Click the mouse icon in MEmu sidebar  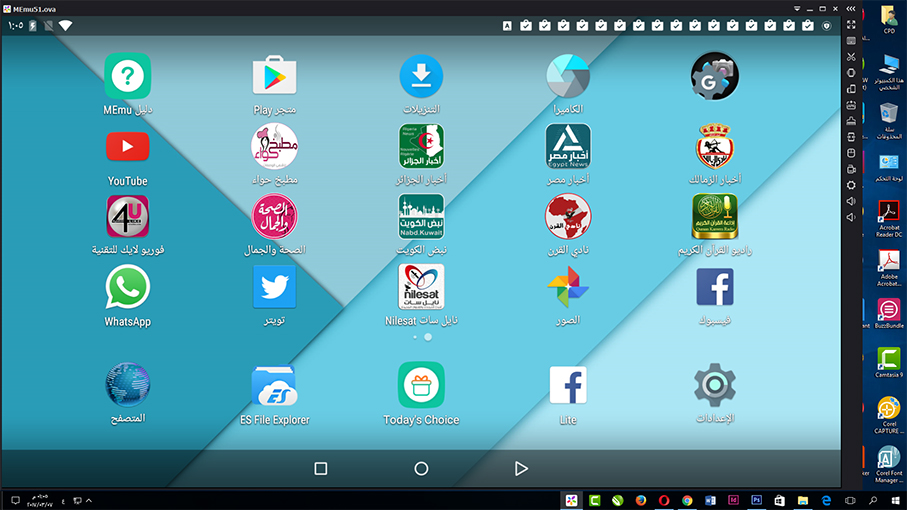tap(851, 153)
